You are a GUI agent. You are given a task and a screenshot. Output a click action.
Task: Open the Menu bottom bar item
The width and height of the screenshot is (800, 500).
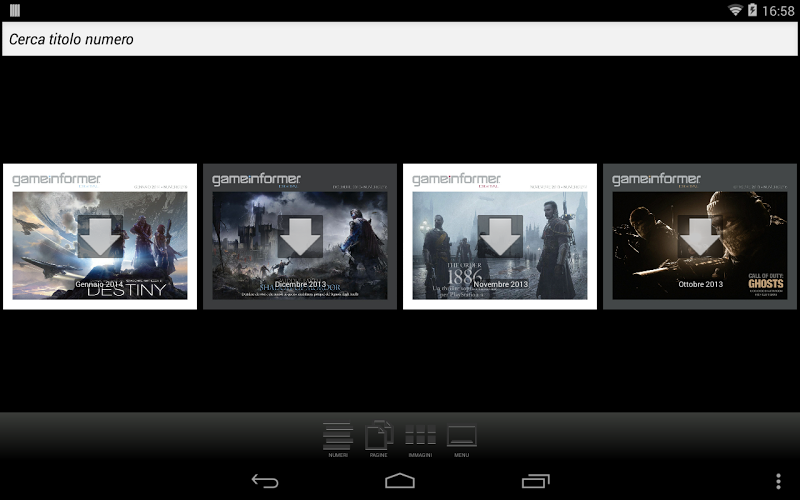click(x=462, y=439)
